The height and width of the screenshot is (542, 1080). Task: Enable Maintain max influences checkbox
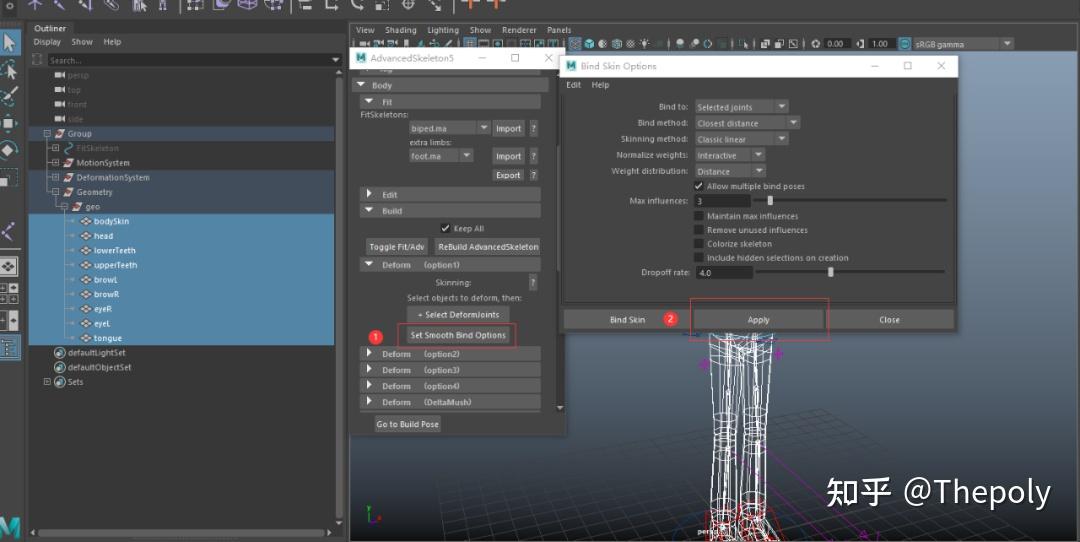point(698,216)
